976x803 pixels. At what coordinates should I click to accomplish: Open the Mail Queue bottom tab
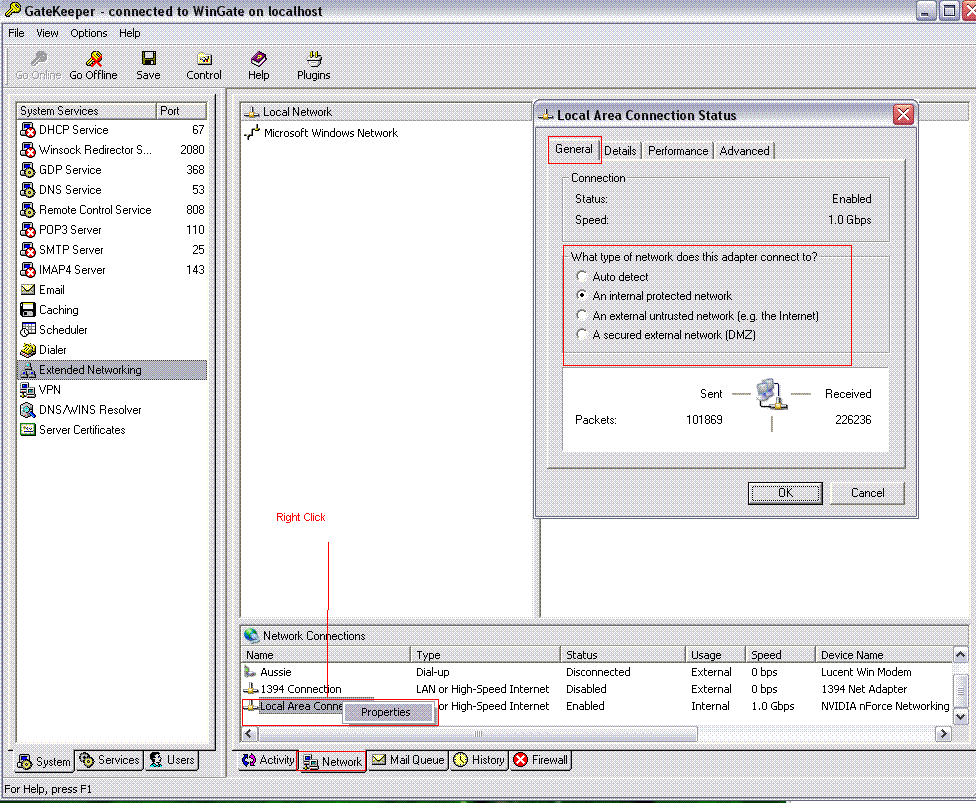pyautogui.click(x=409, y=760)
